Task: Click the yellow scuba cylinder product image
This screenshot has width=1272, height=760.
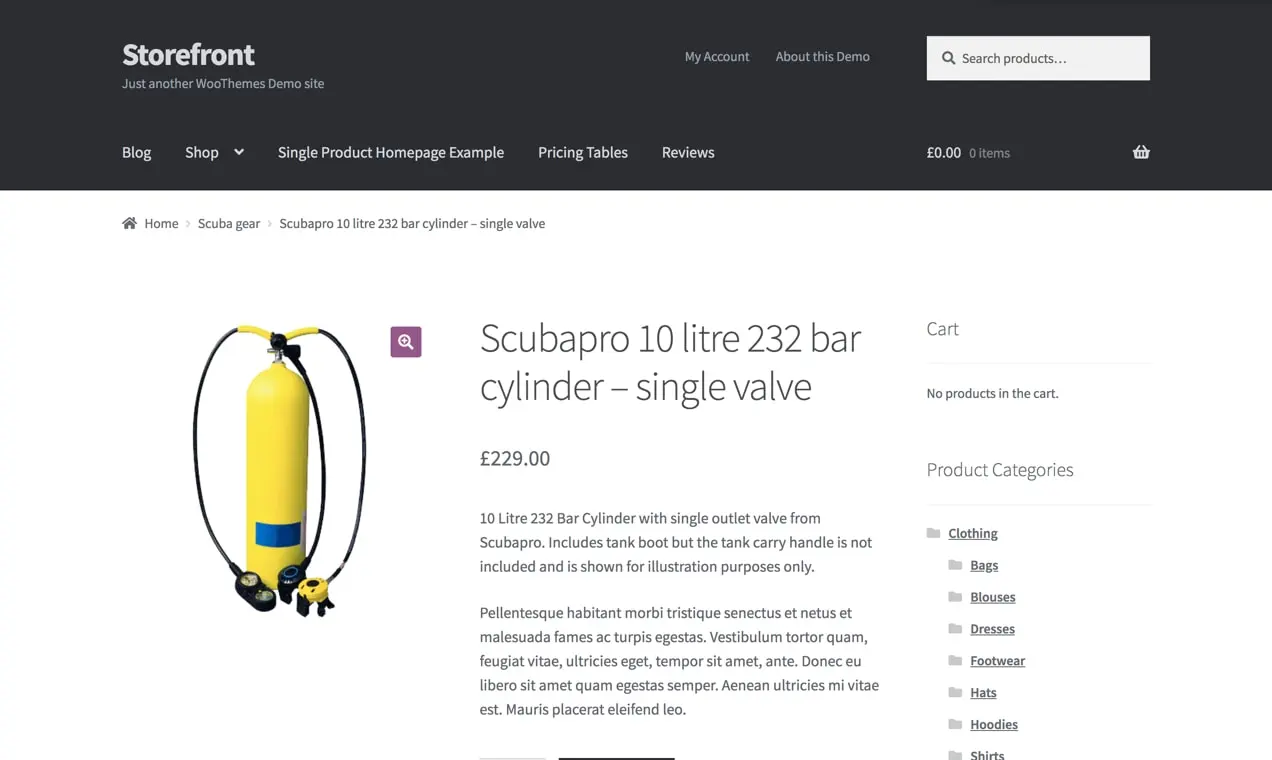Action: [280, 470]
